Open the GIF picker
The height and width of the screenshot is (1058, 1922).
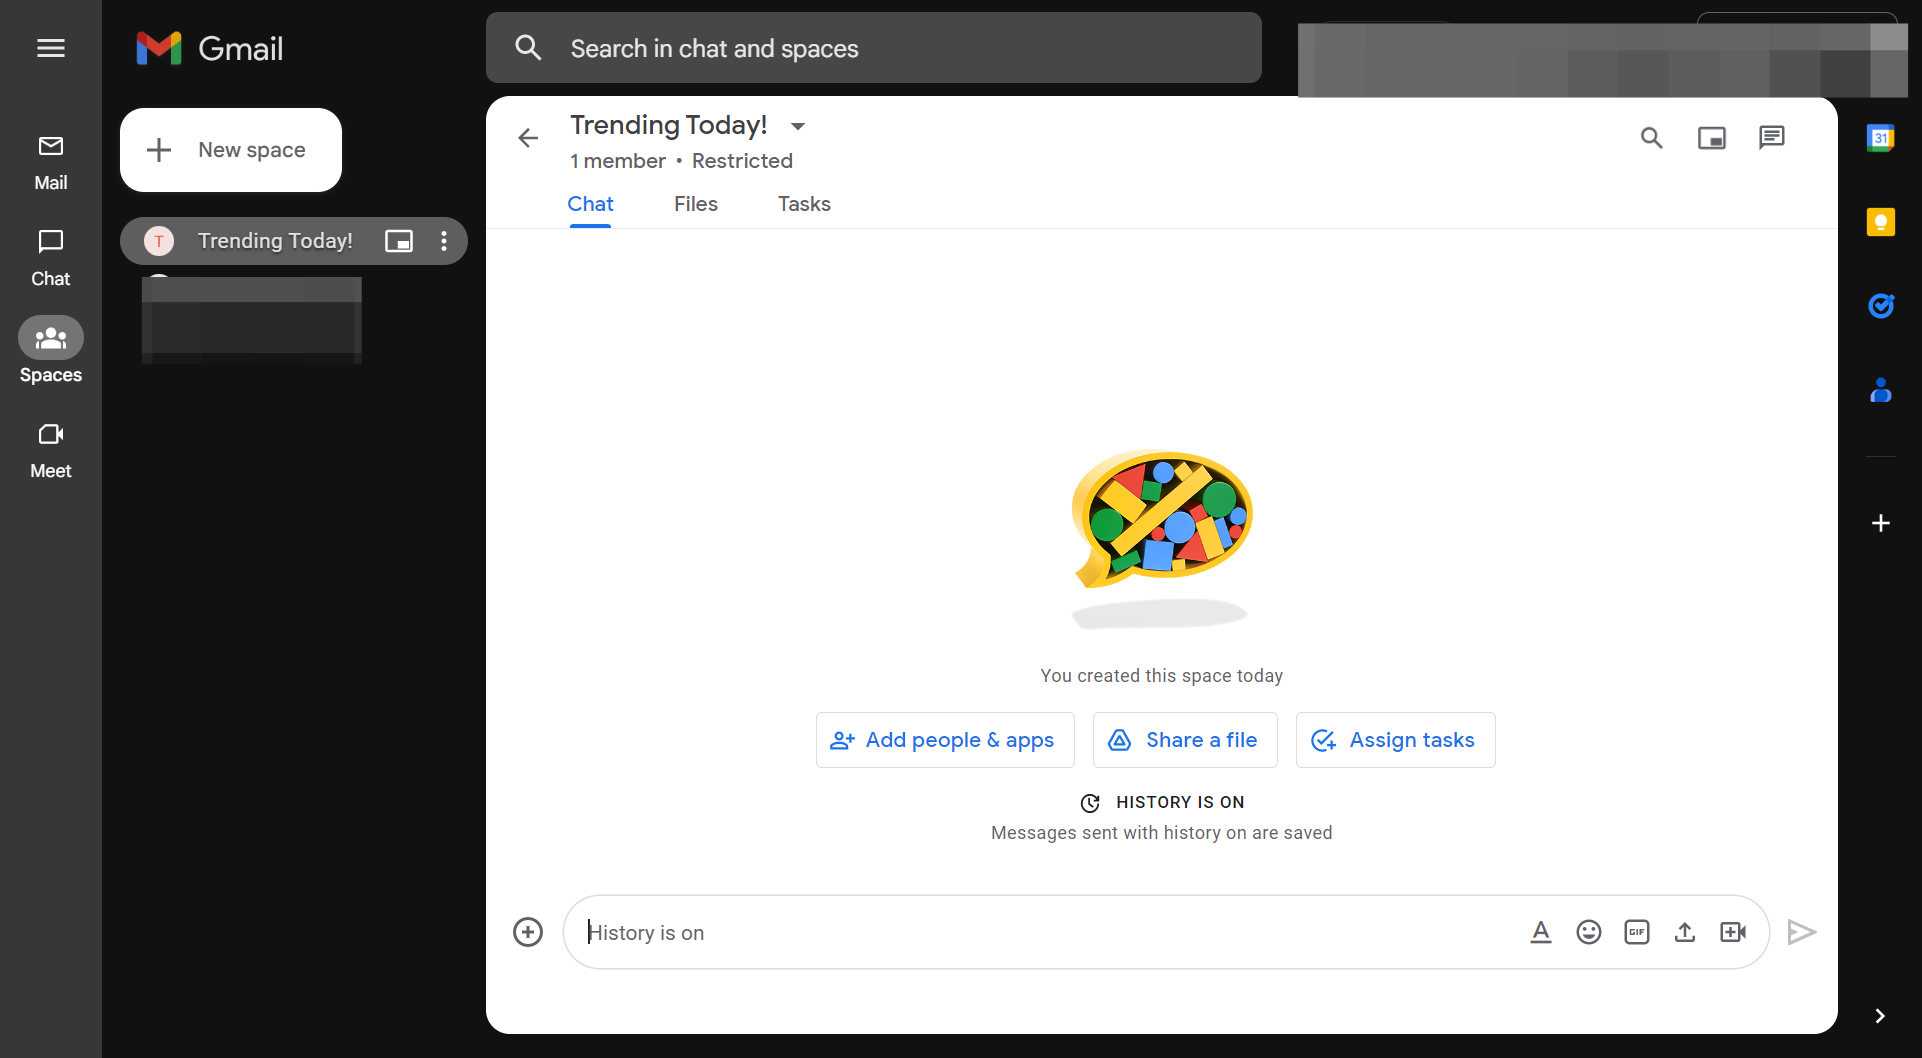1637,932
